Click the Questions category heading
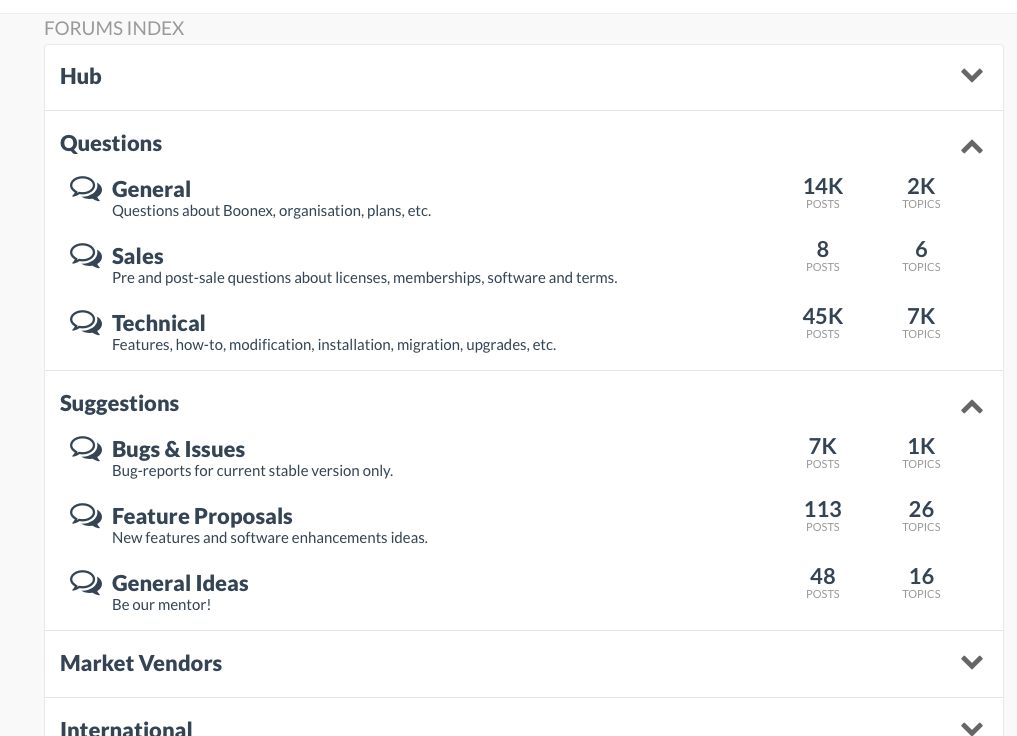The image size is (1017, 736). click(111, 143)
